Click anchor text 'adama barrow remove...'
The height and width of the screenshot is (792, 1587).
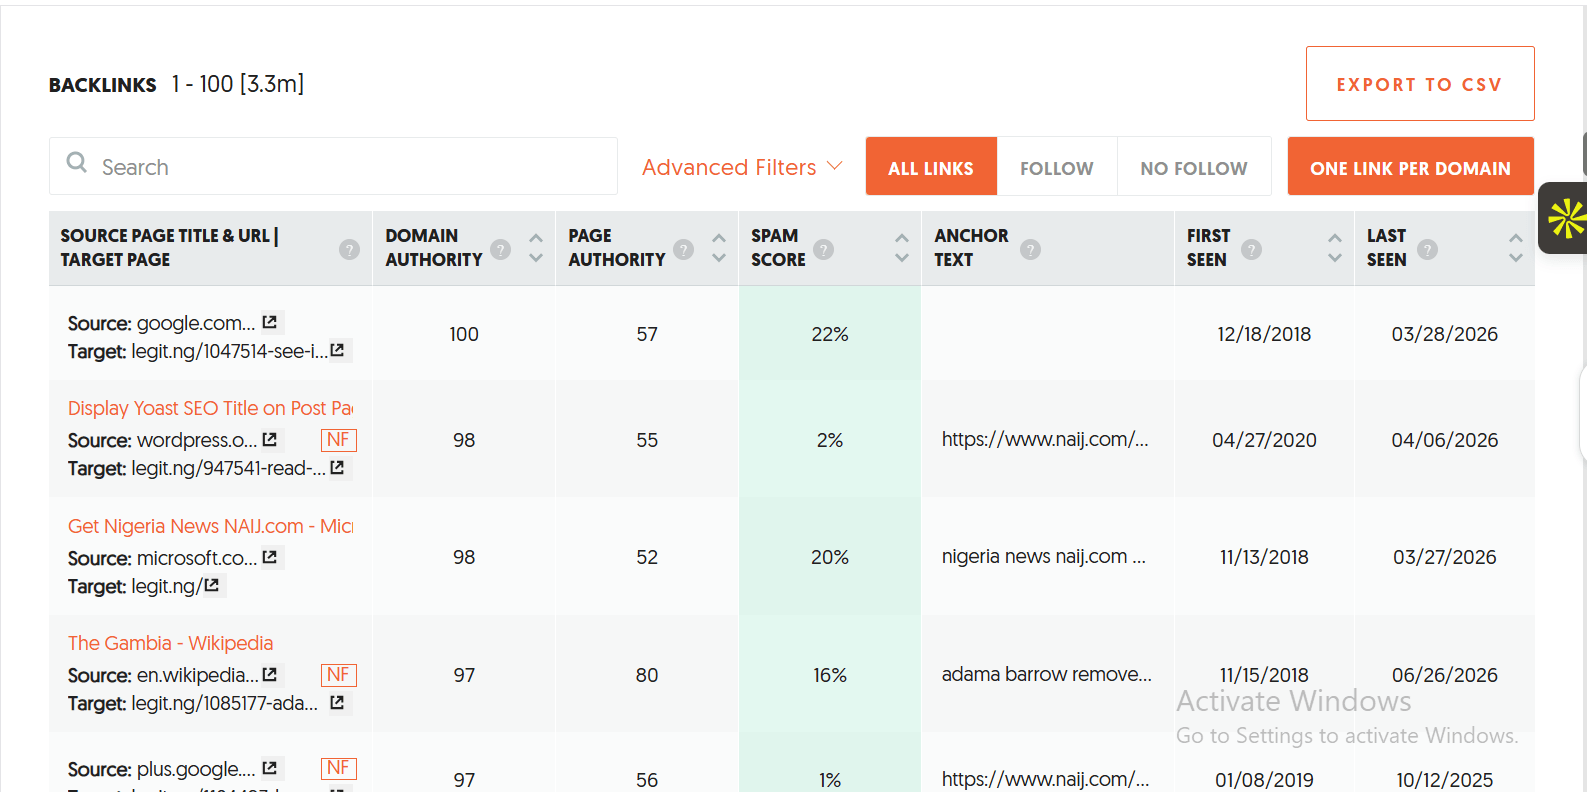click(1047, 674)
